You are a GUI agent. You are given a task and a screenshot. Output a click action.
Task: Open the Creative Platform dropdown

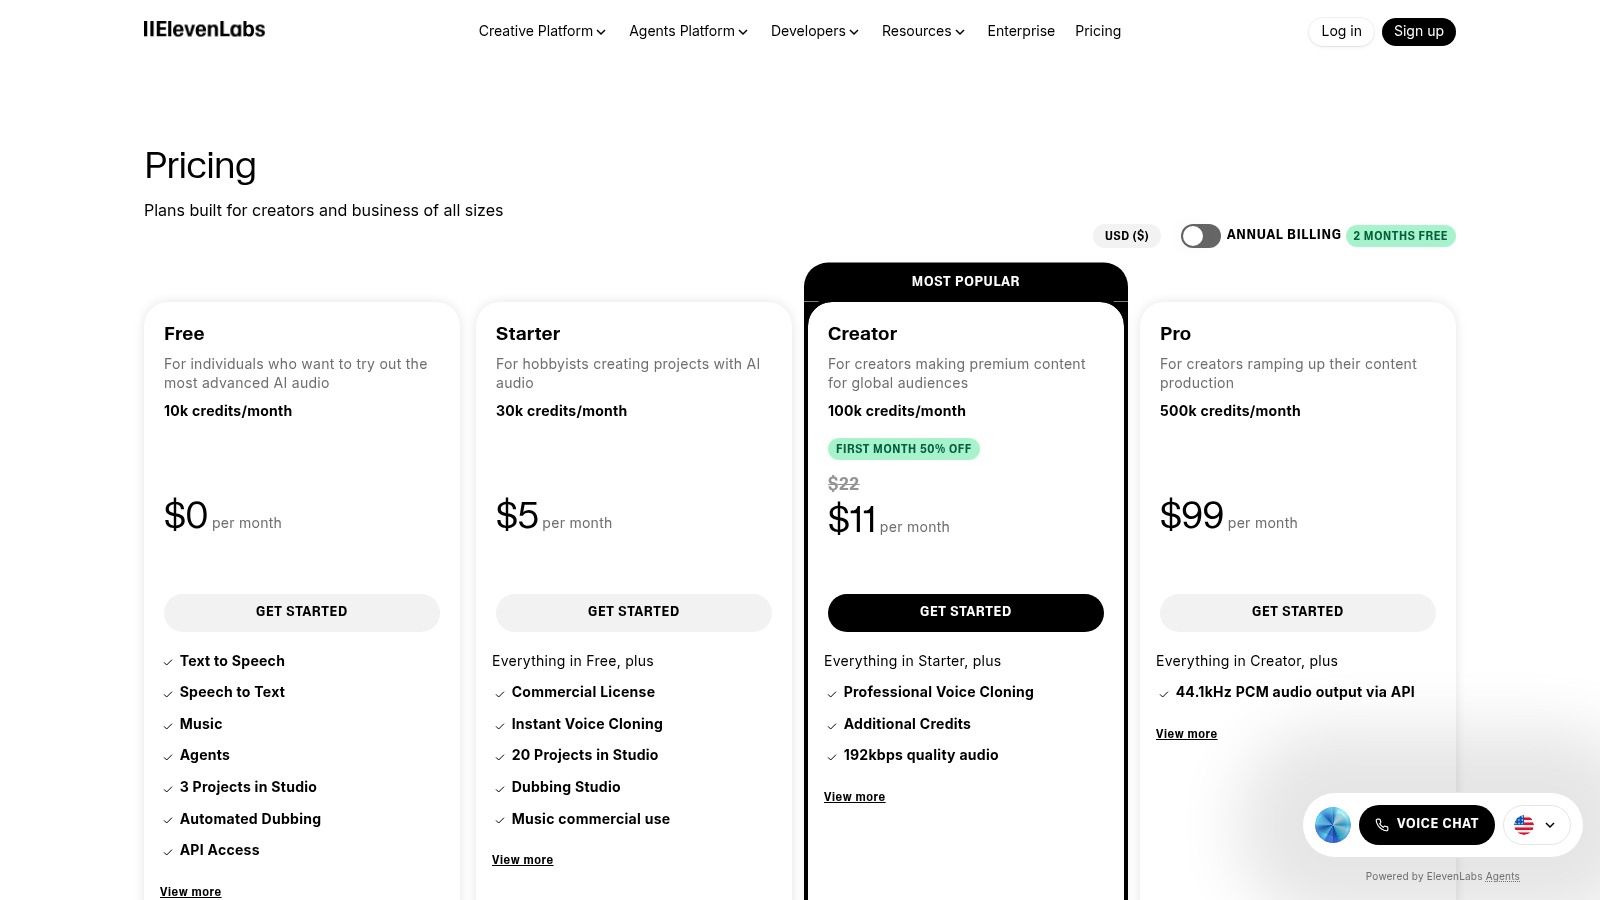541,31
